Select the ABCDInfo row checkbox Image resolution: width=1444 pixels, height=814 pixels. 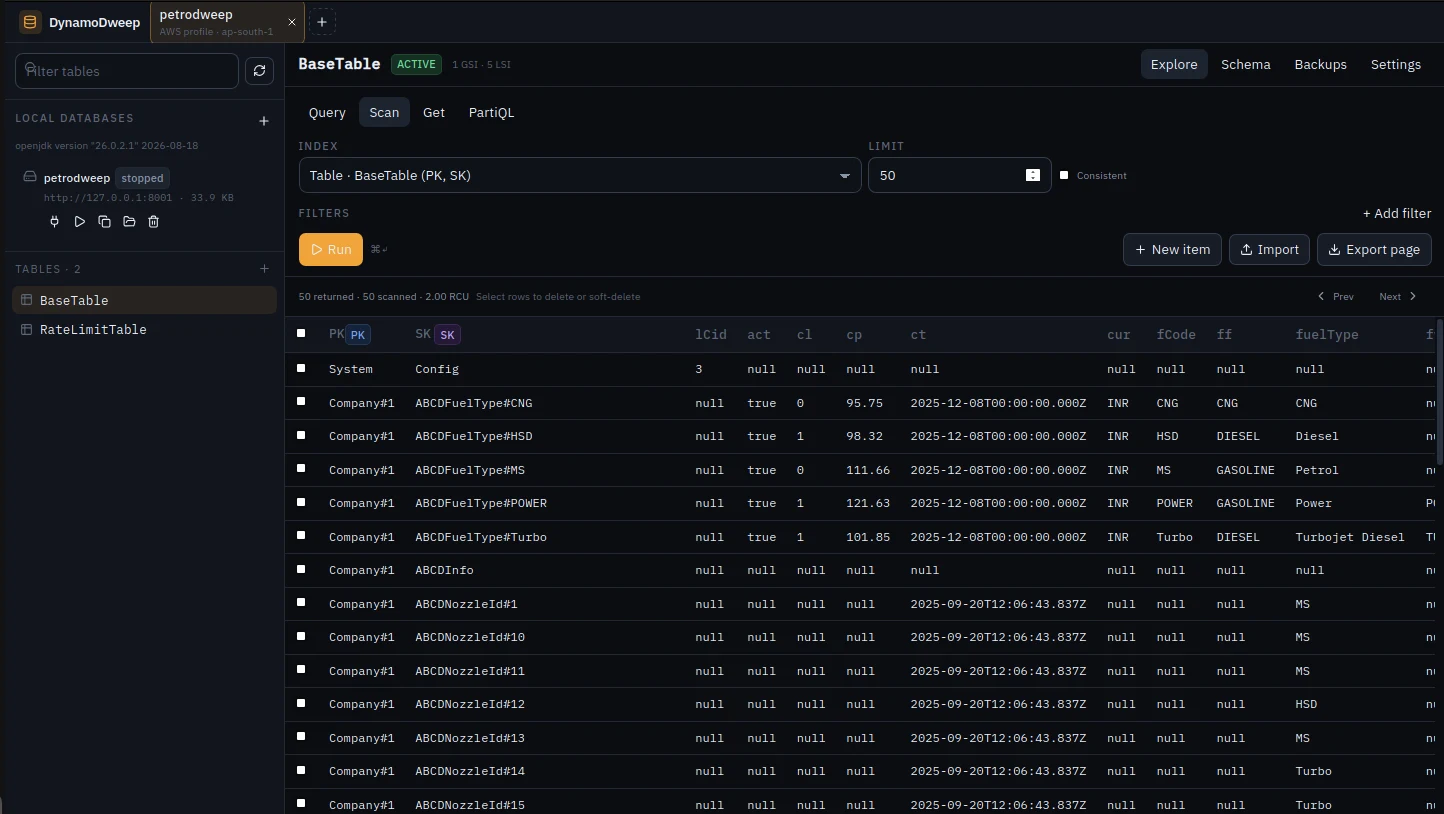pos(301,569)
